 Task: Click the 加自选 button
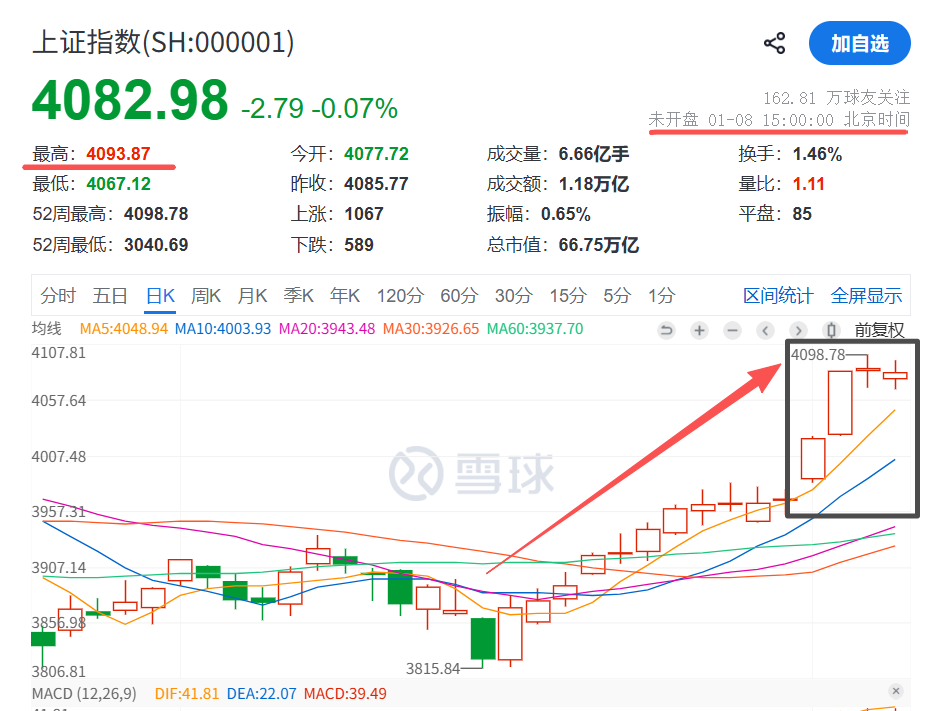859,42
